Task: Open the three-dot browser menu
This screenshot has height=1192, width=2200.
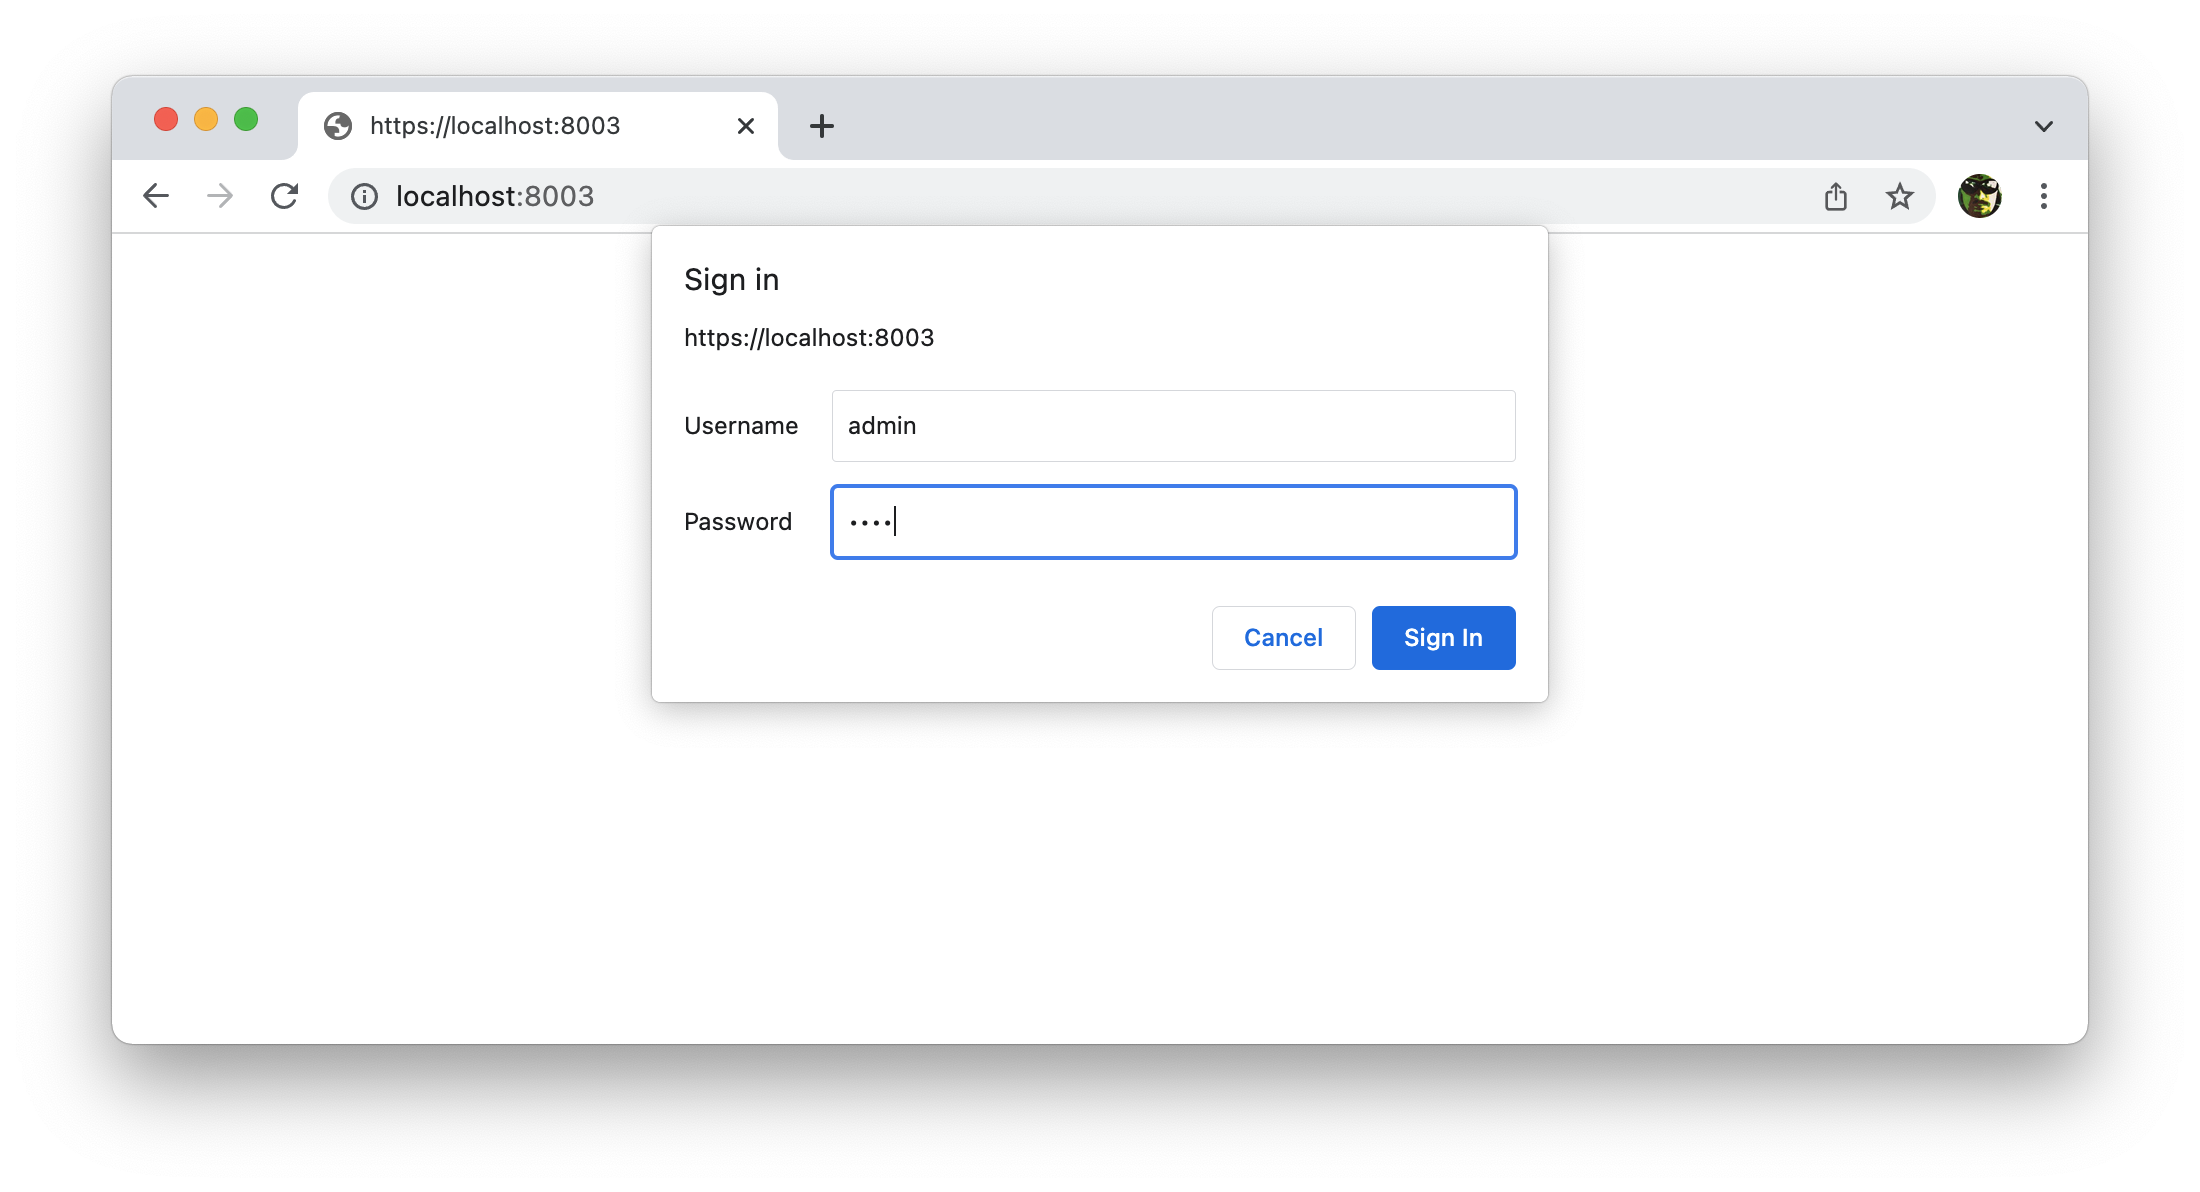Action: pos(2044,196)
